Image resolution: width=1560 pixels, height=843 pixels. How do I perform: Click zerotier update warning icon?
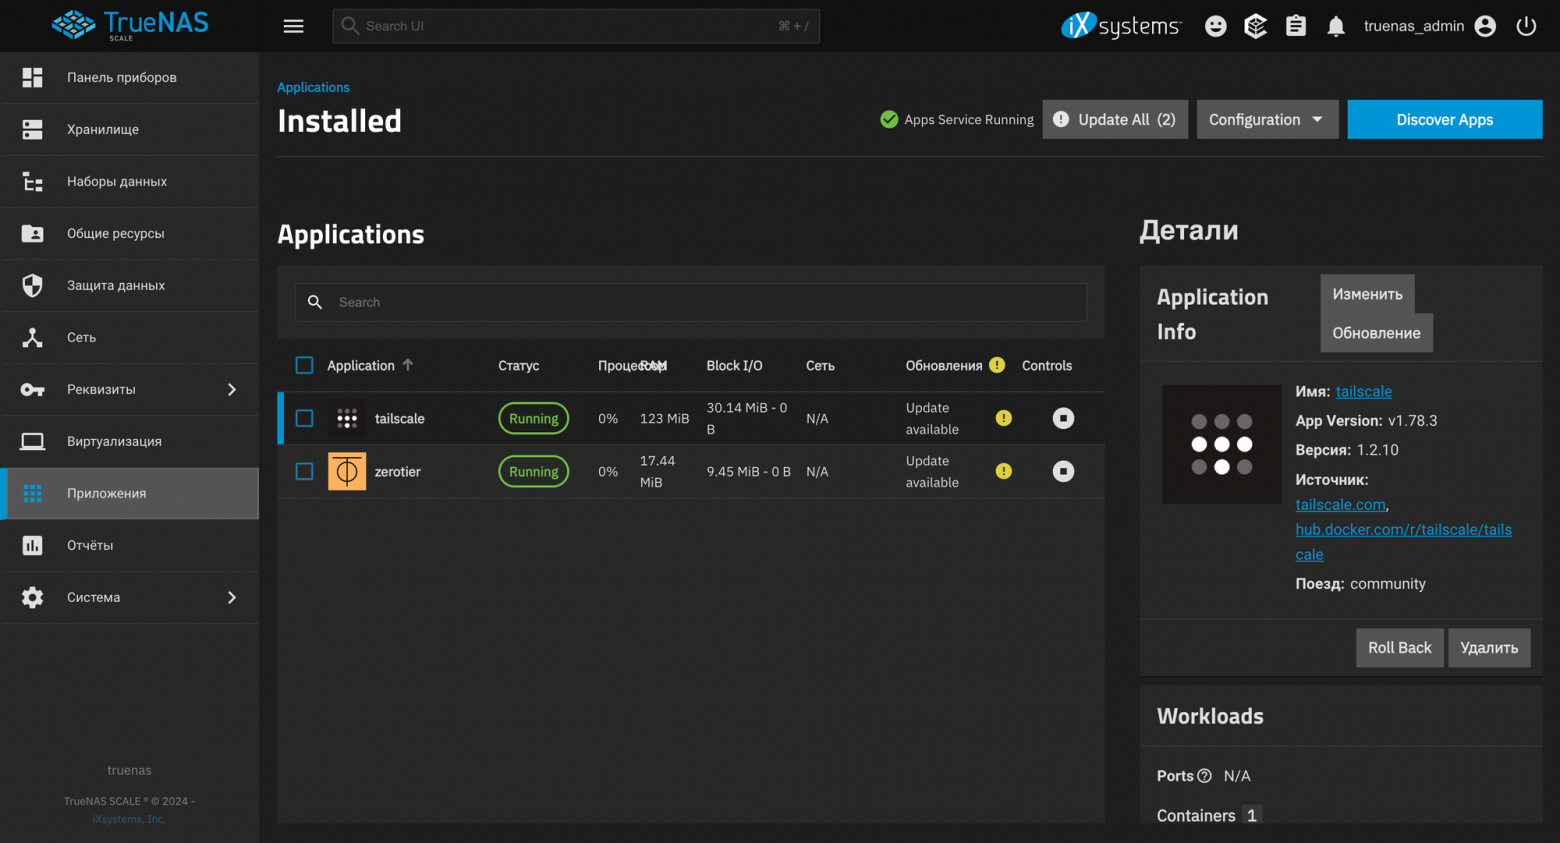(1004, 471)
